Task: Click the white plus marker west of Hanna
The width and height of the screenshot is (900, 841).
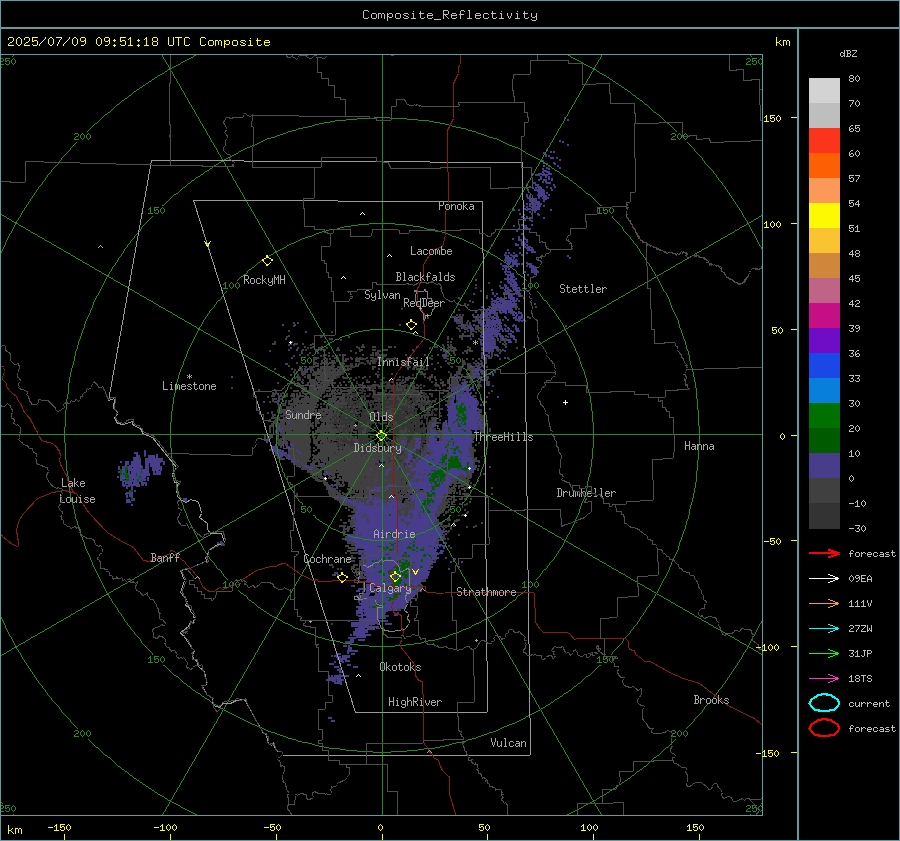Action: [565, 402]
